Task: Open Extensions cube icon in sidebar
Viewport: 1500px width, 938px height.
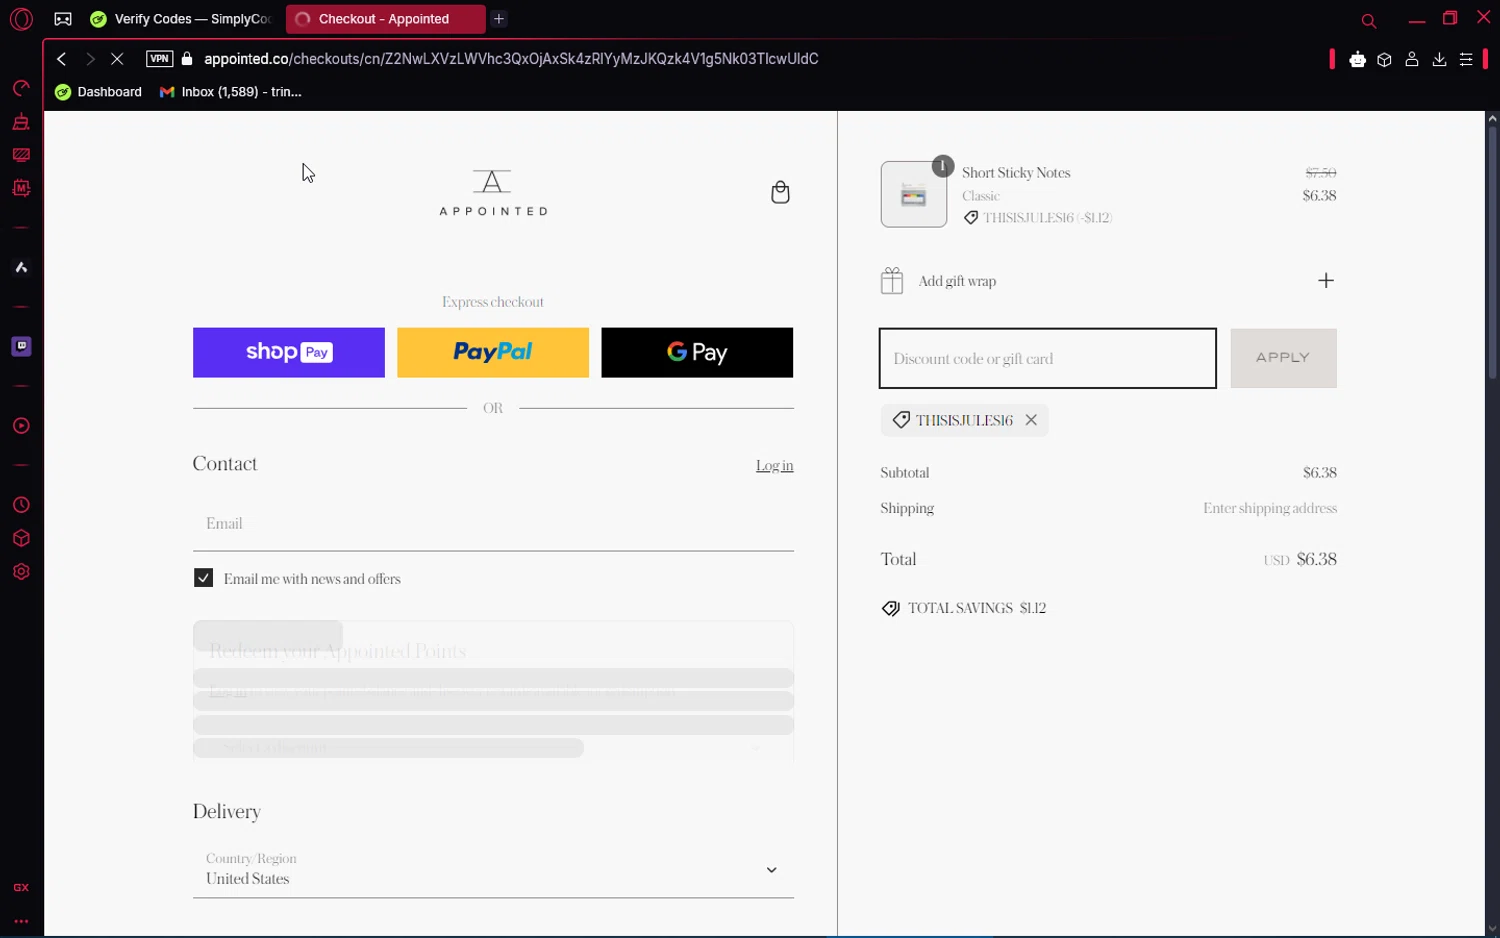Action: click(21, 538)
